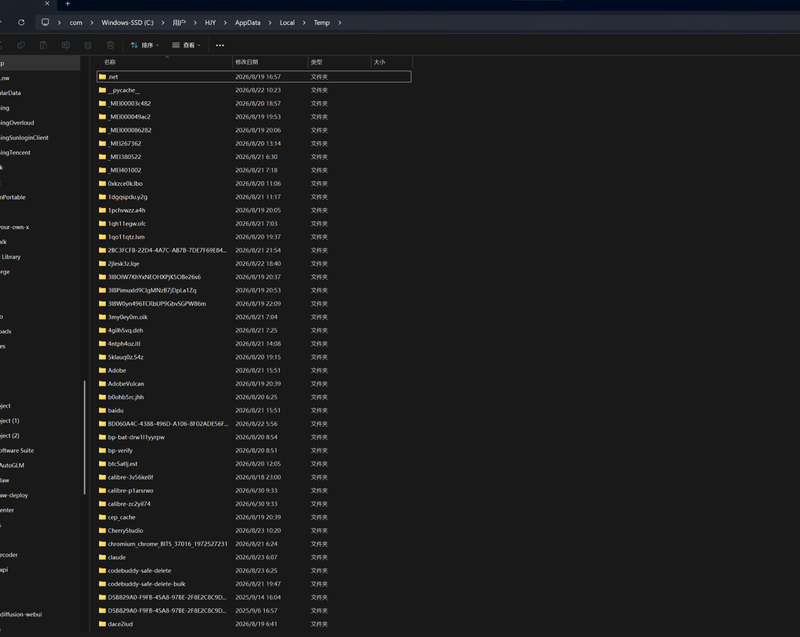This screenshot has width=800, height=637.
Task: Expand chevron after AppData breadcrumb
Action: [270, 22]
